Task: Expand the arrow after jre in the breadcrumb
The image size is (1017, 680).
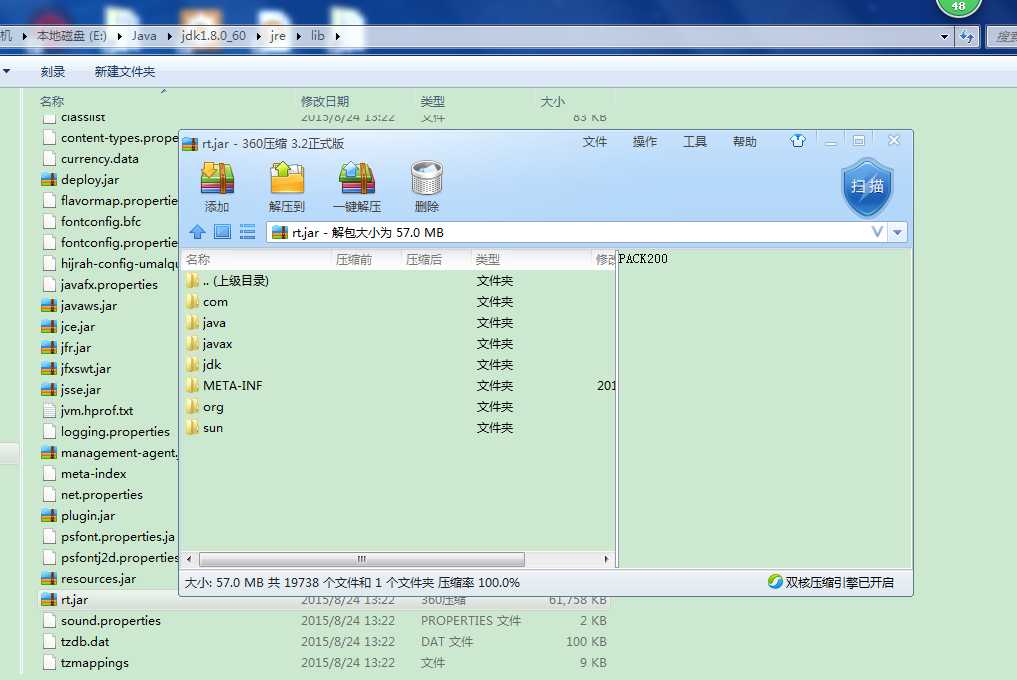Action: tap(298, 36)
